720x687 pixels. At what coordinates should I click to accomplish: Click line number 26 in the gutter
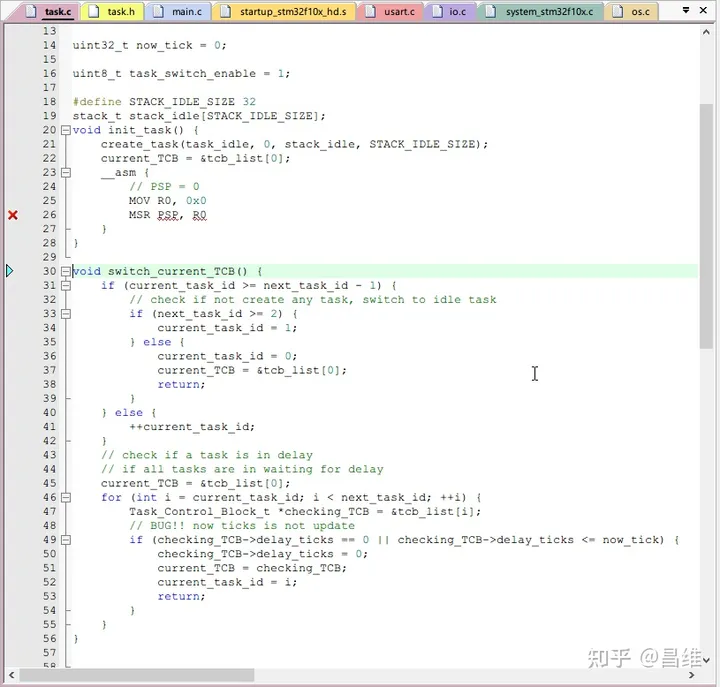coord(50,215)
